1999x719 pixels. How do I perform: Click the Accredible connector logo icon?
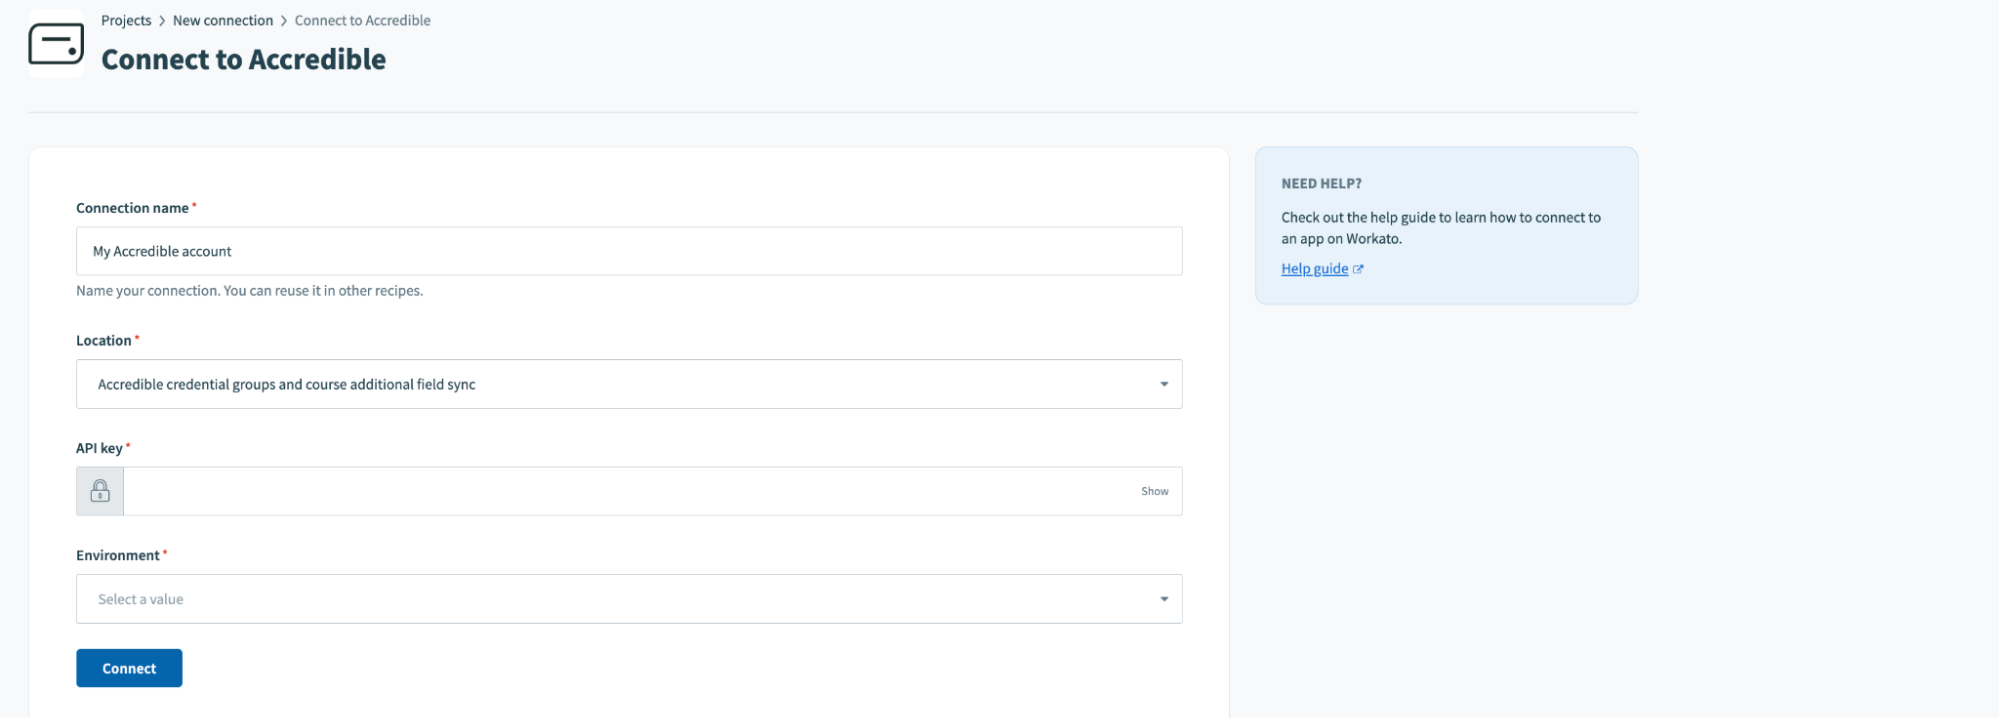tap(56, 44)
